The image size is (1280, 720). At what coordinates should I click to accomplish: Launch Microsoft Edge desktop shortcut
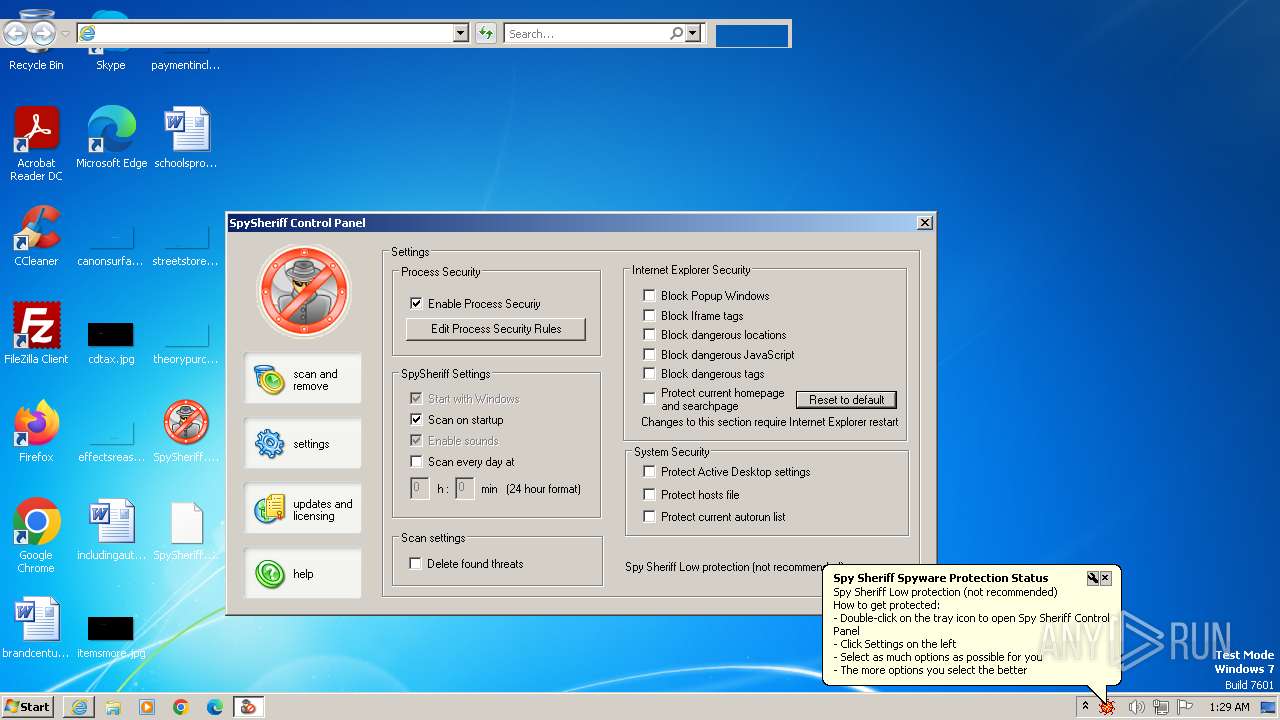point(111,138)
